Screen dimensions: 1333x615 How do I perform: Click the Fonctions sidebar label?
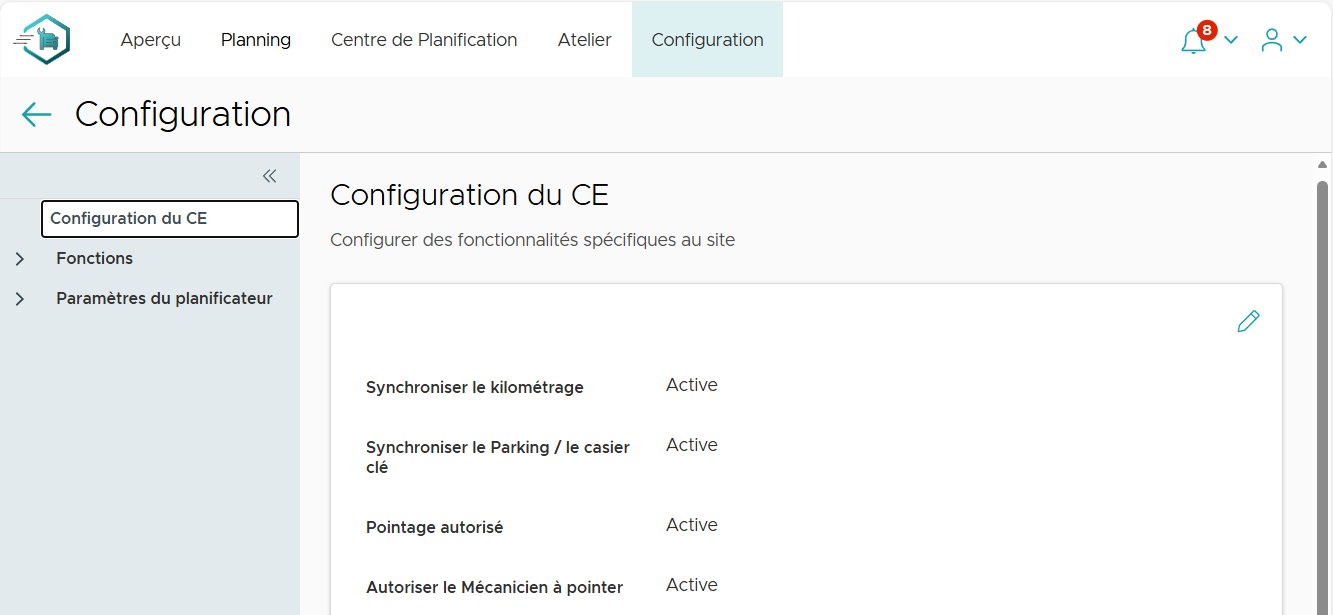coord(95,259)
